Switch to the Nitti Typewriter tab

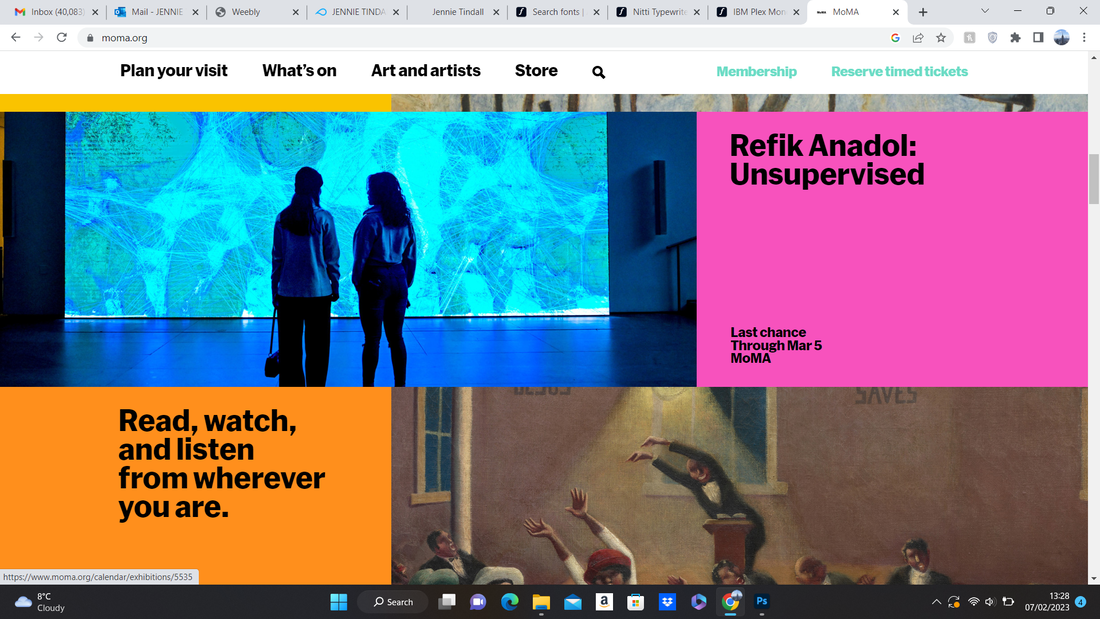click(x=658, y=12)
